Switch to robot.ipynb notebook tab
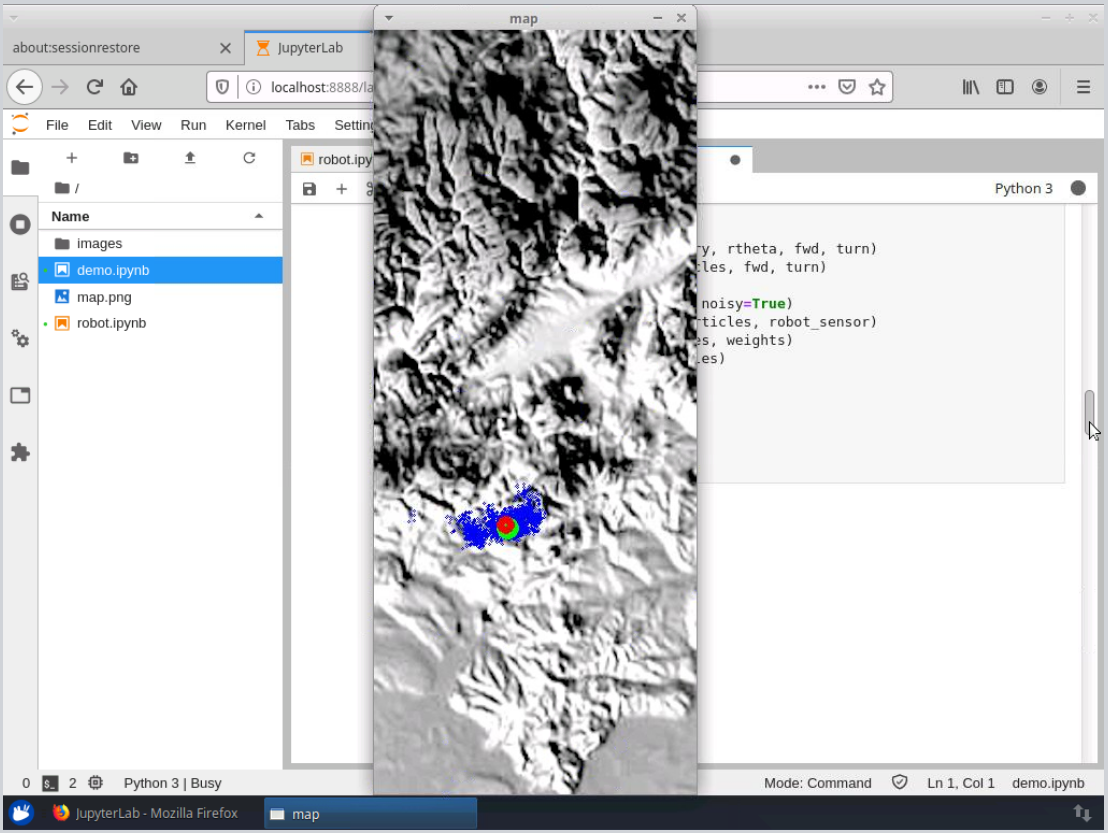1108x833 pixels. coord(334,160)
